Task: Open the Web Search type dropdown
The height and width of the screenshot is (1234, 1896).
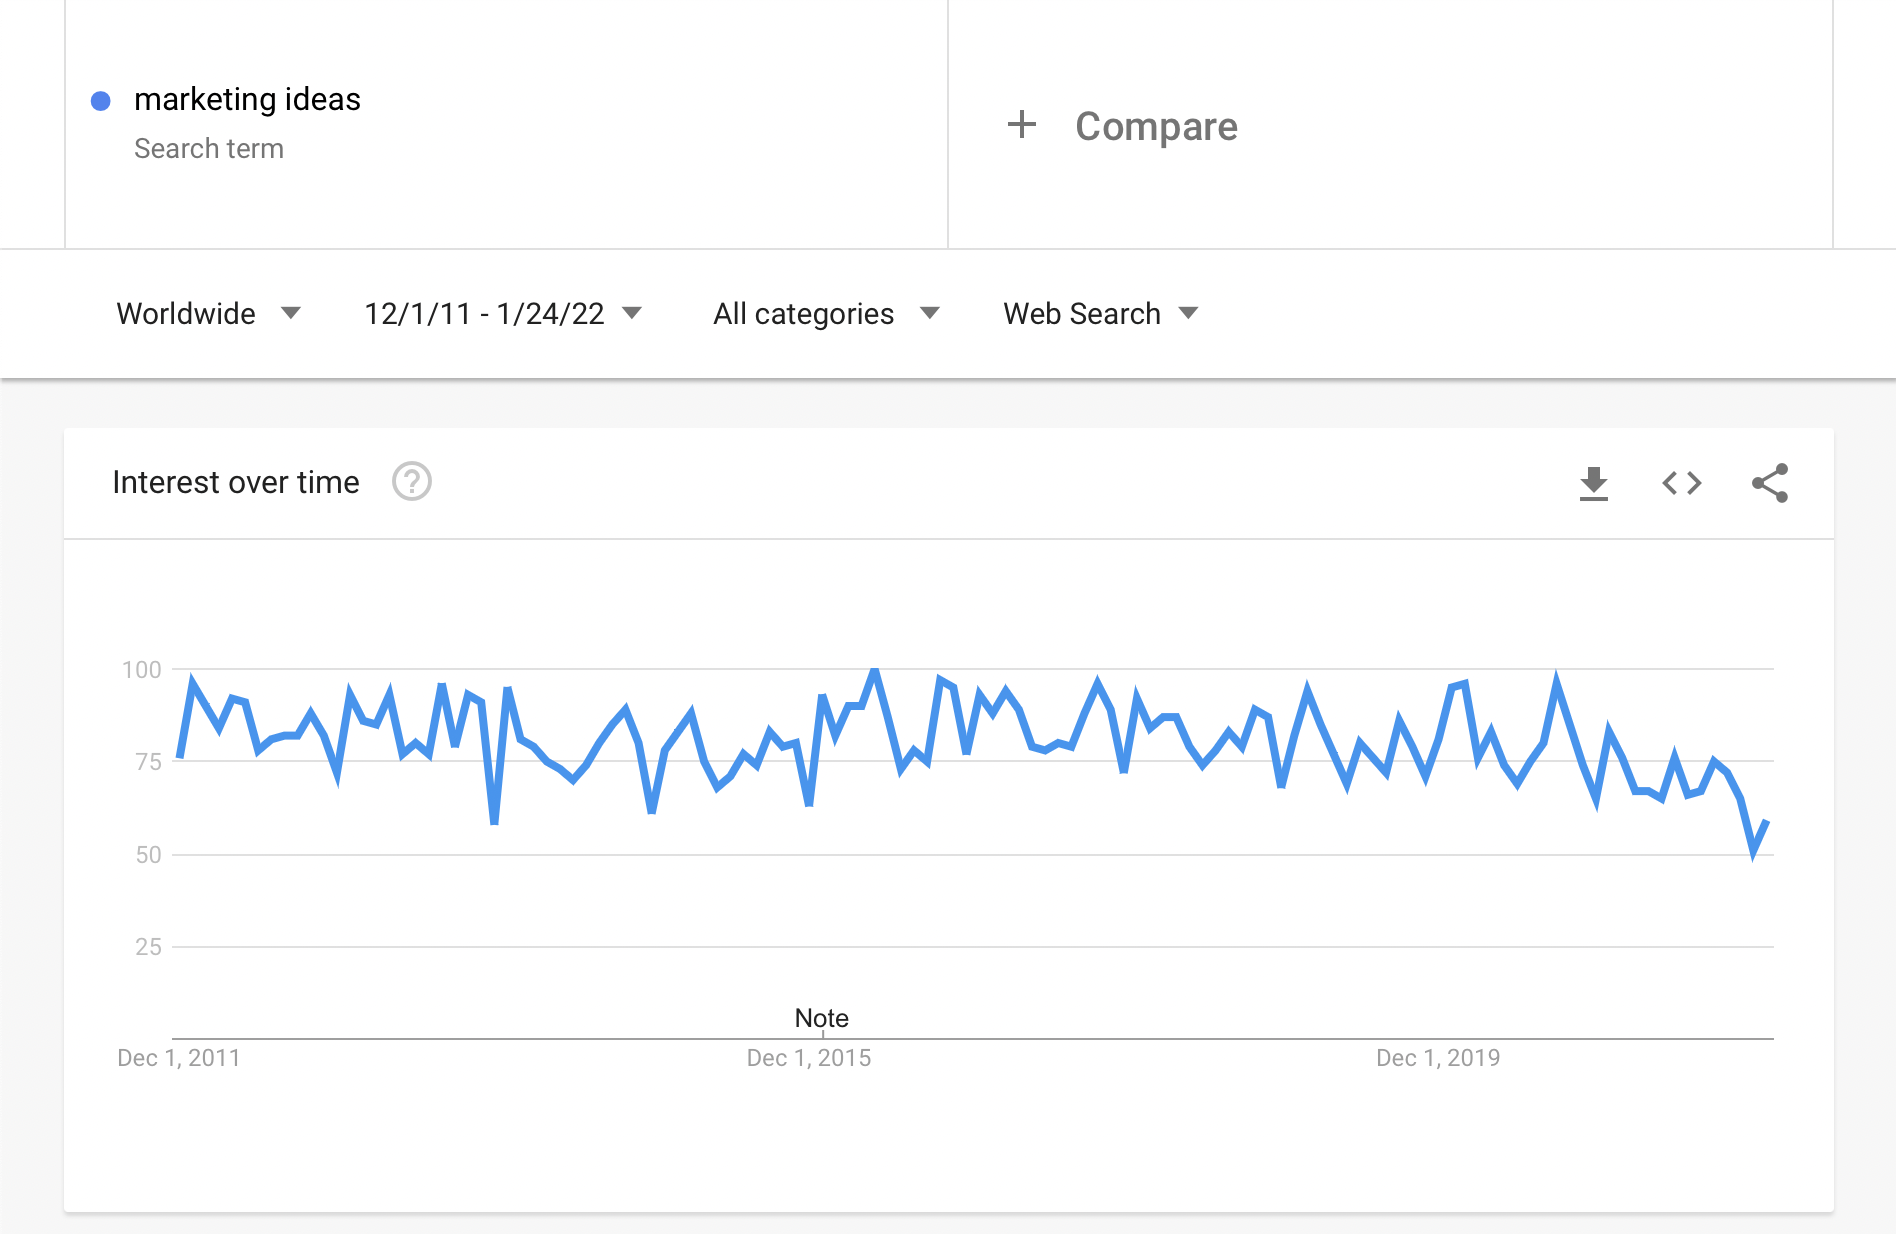Action: point(1101,314)
